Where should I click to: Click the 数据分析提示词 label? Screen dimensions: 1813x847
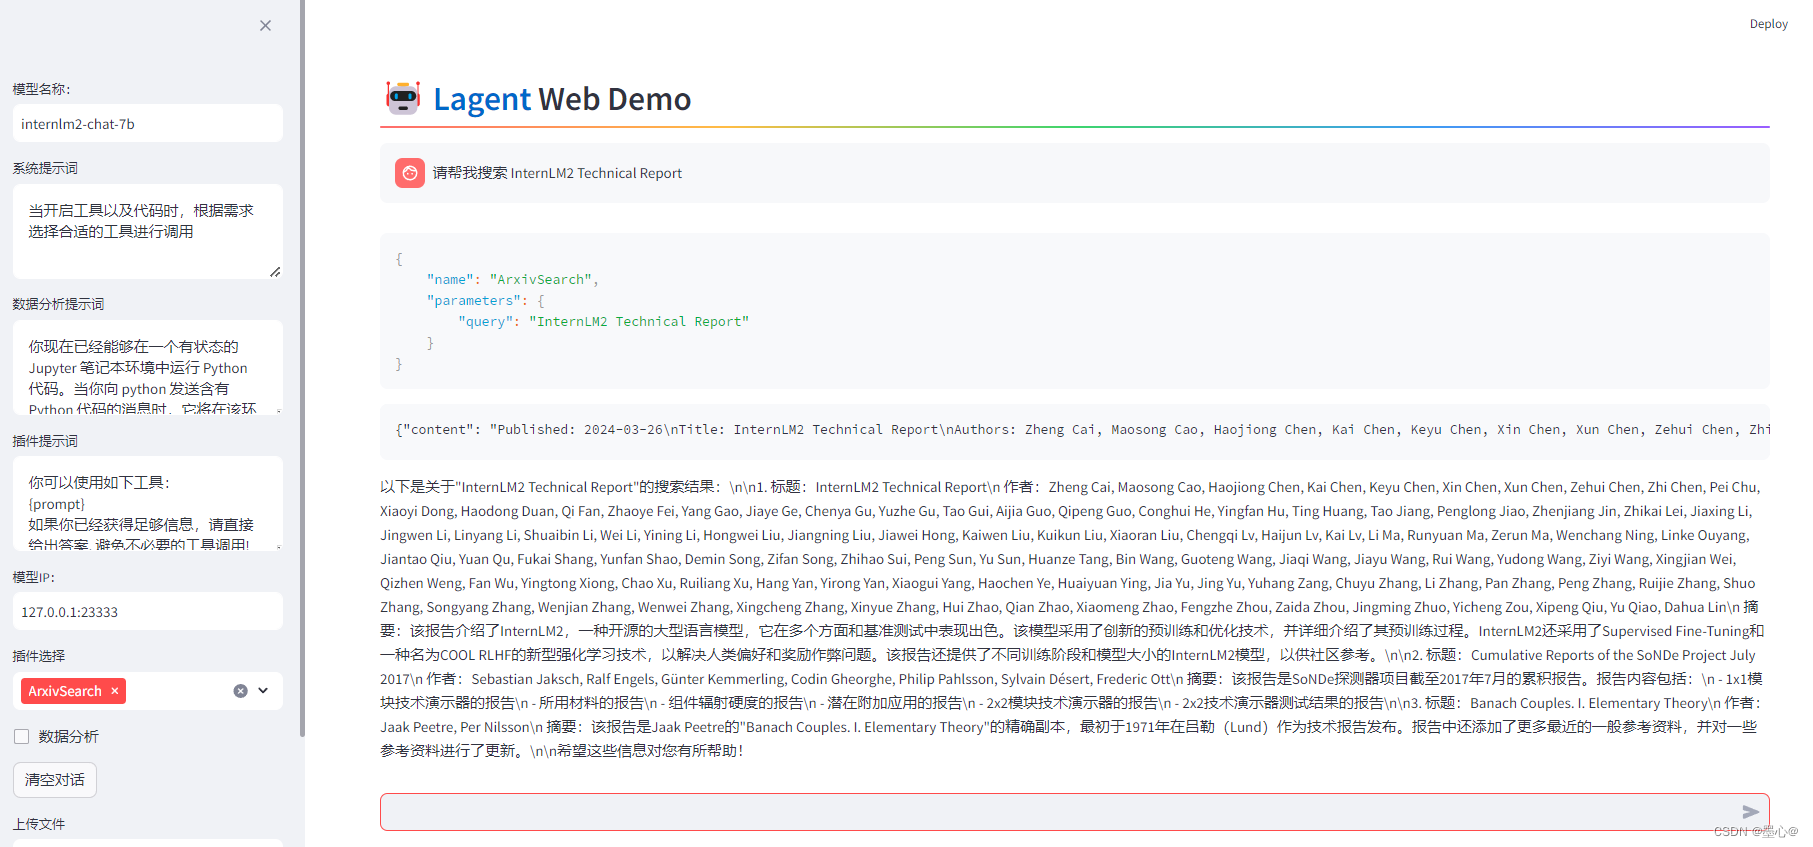coord(58,304)
